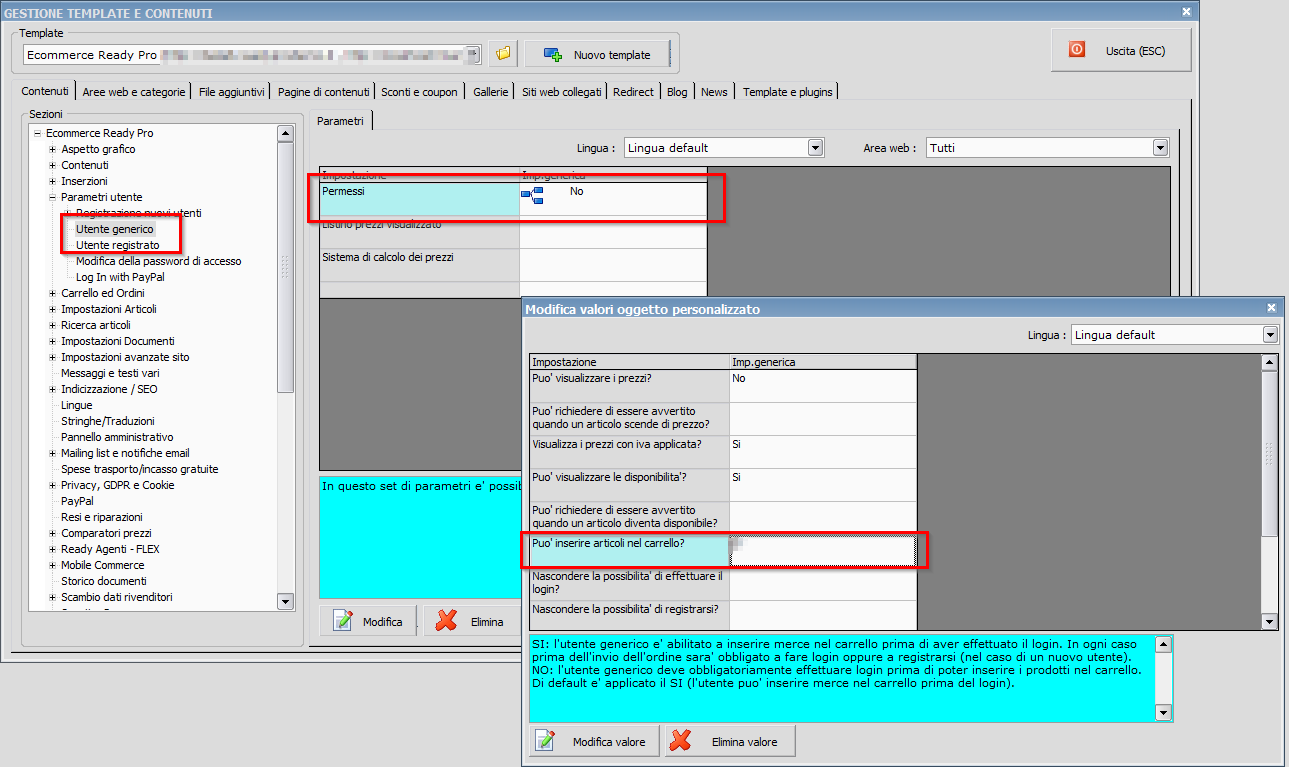The height and width of the screenshot is (767, 1289).
Task: Open the template folder browse icon
Action: point(503,54)
